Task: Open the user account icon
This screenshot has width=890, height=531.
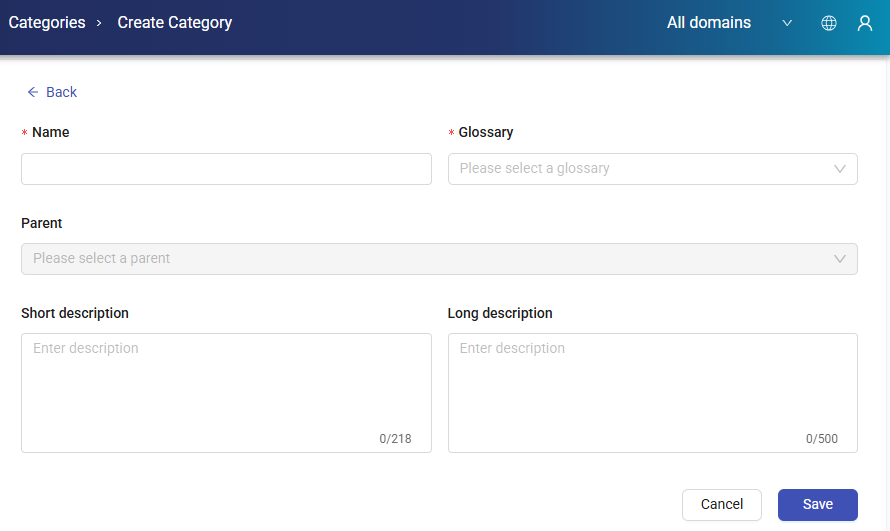Action: point(865,23)
